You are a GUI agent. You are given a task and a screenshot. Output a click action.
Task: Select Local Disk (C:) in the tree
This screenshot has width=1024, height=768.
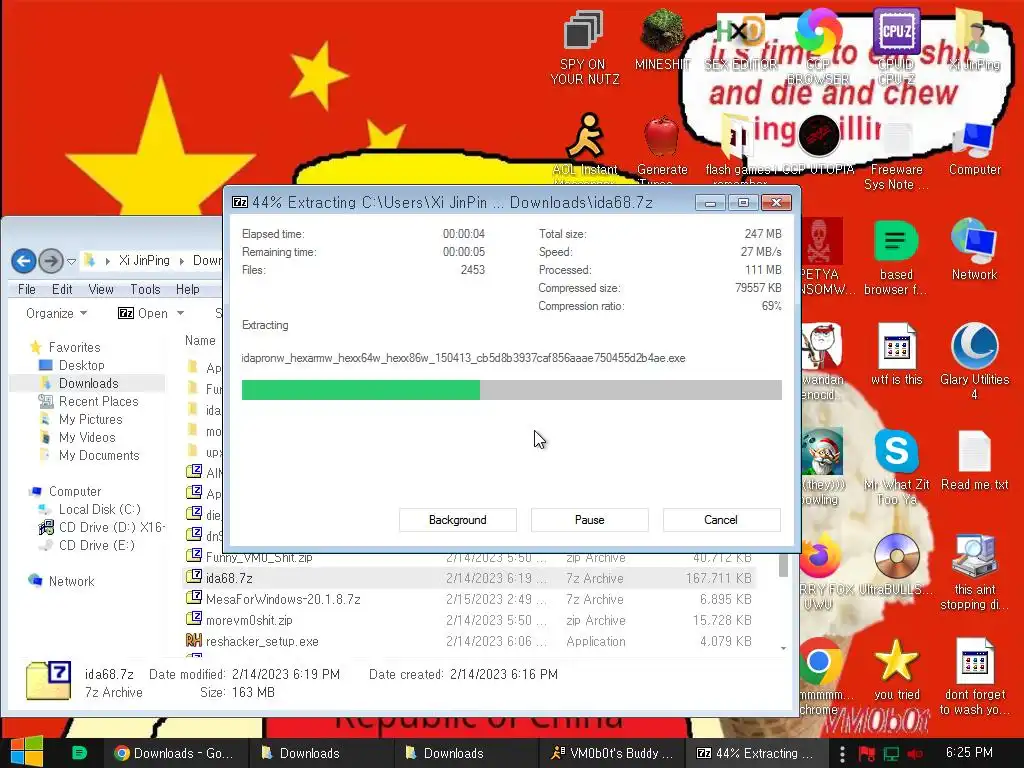[x=99, y=509]
